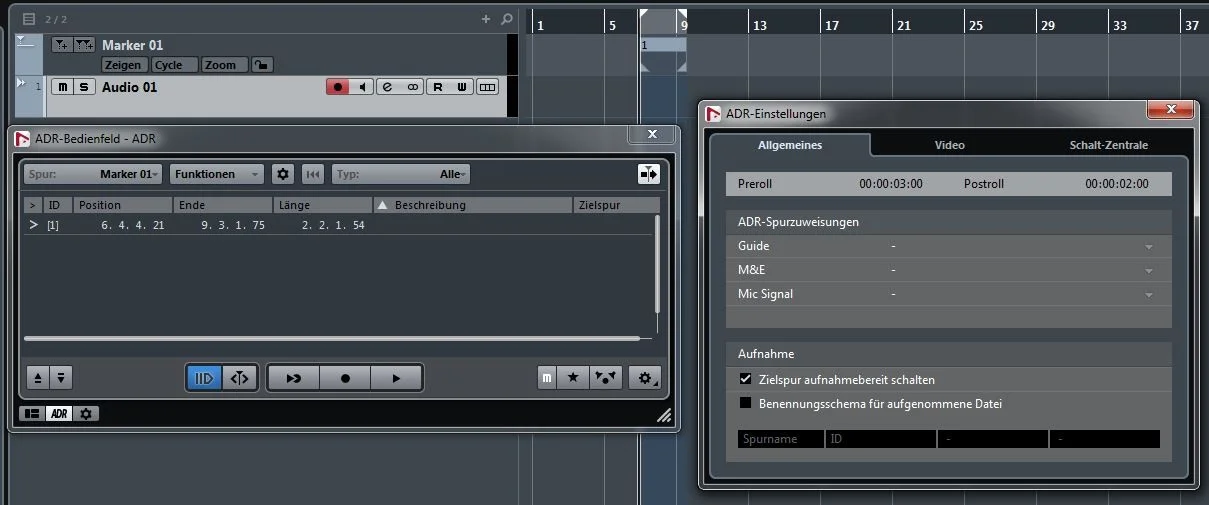Solo the Audio 01 track
The height and width of the screenshot is (505, 1209).
point(84,87)
